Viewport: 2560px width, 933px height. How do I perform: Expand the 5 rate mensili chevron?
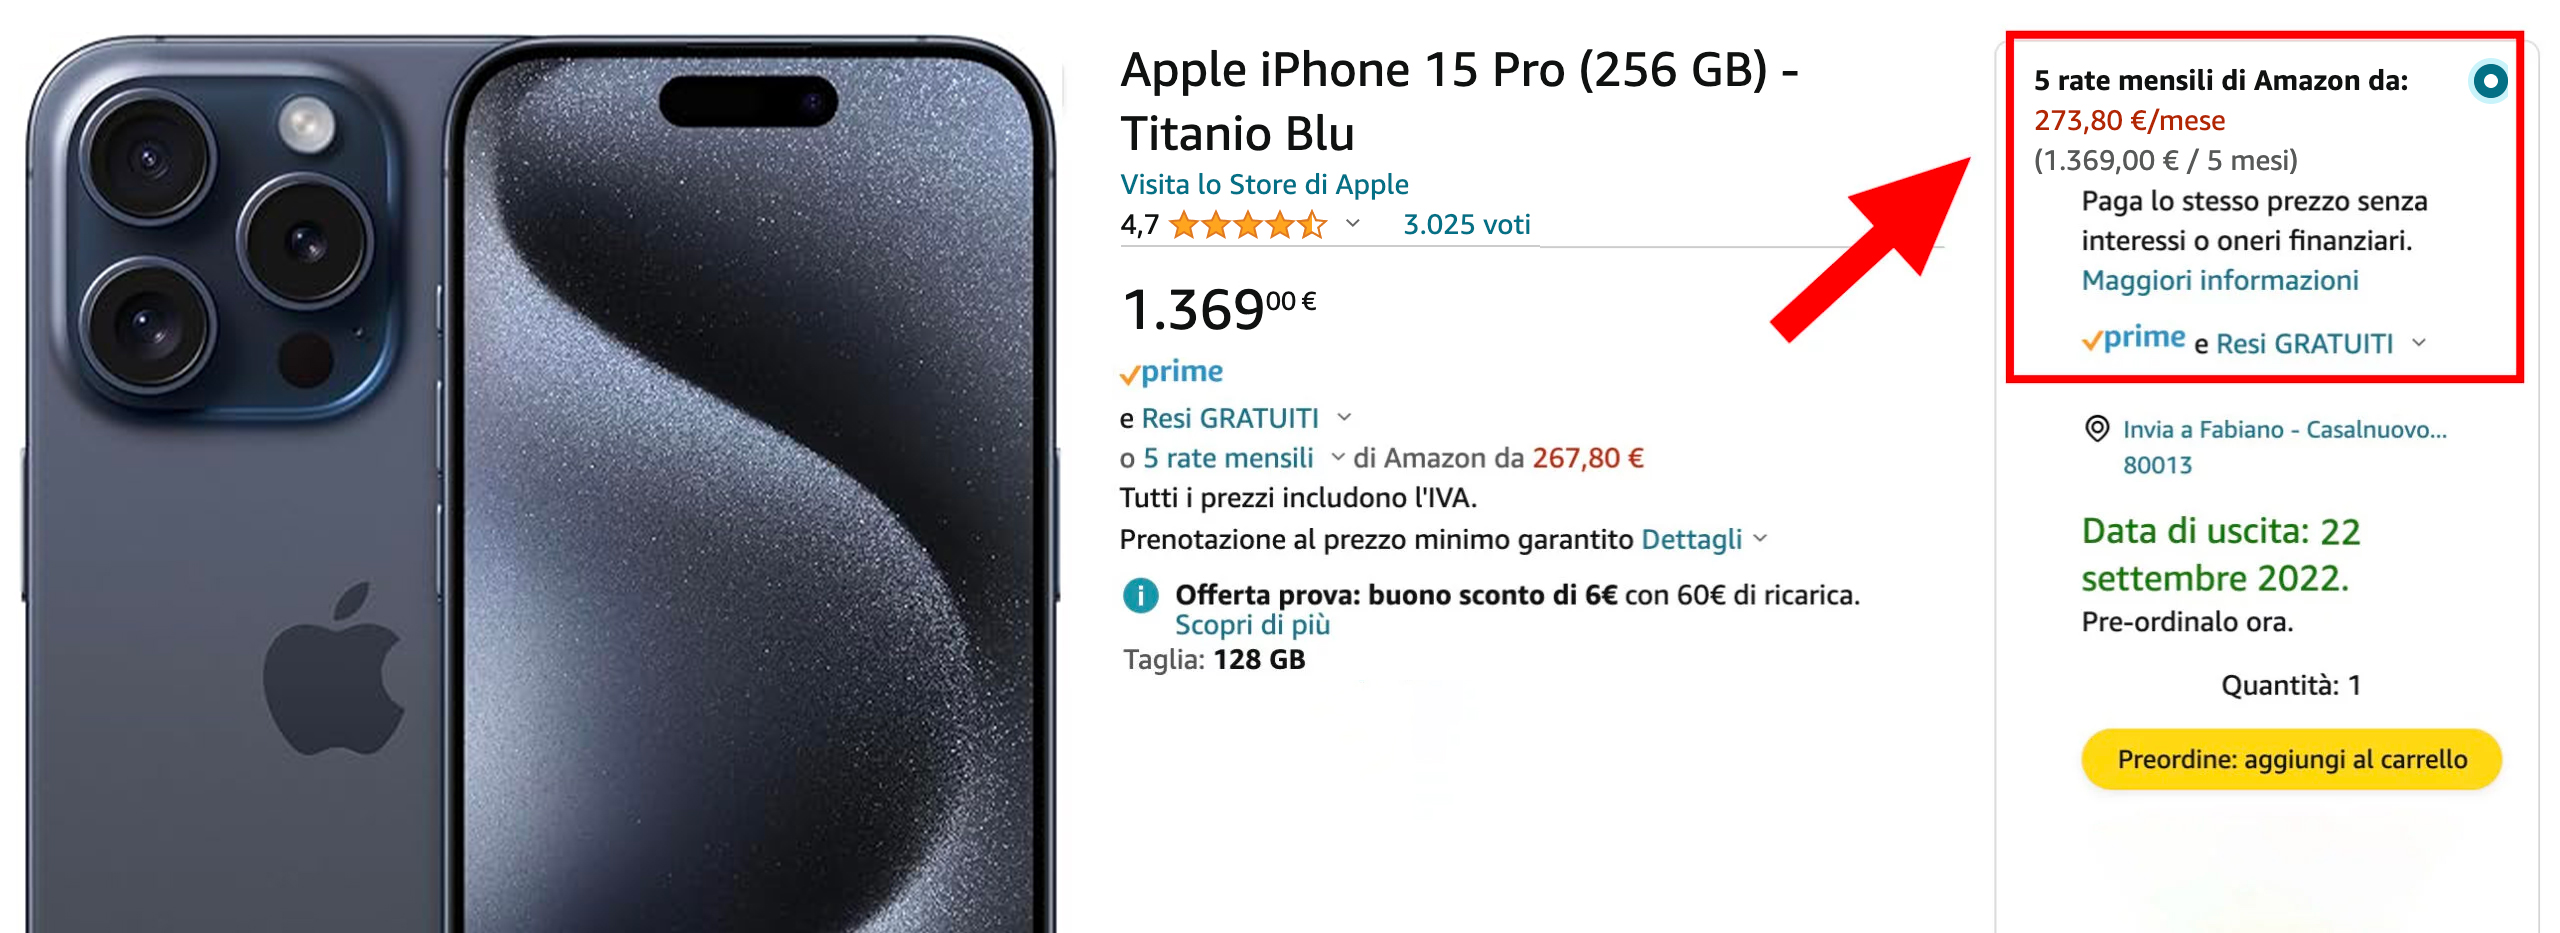point(1337,457)
